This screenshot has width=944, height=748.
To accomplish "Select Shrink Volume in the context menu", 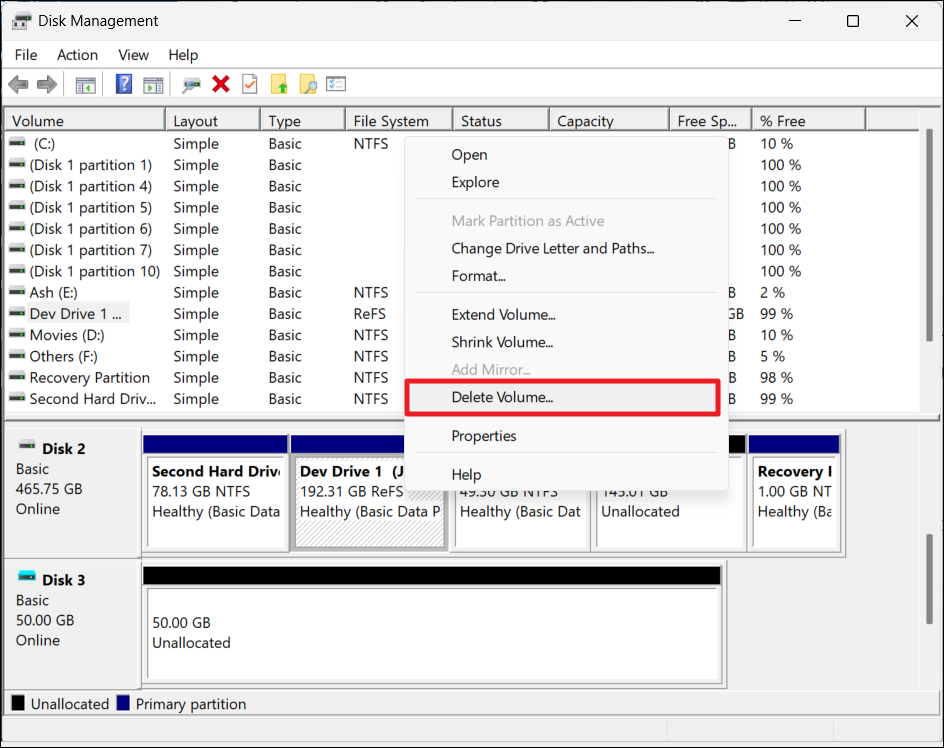I will 502,342.
